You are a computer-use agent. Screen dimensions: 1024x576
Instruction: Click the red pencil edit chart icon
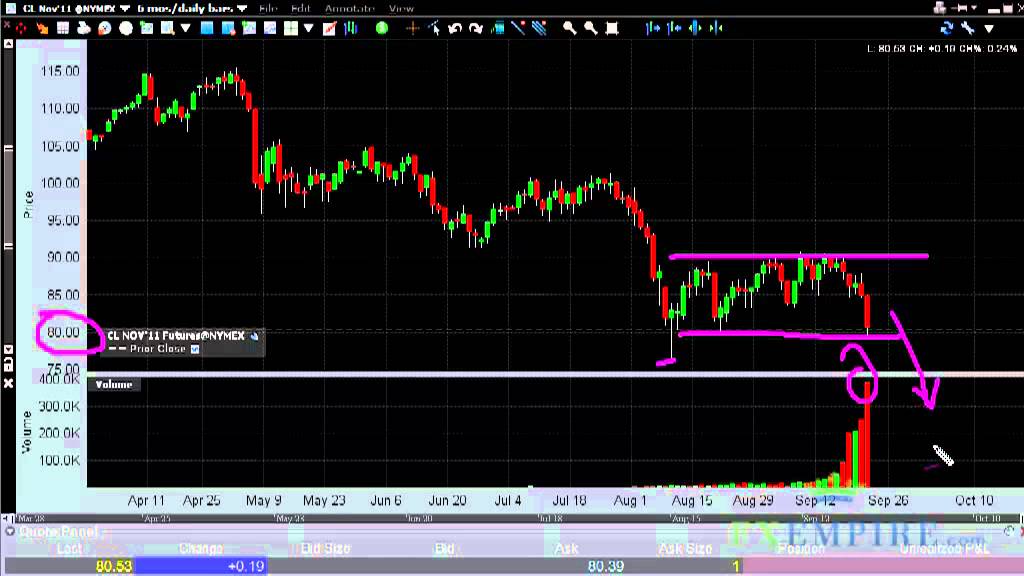point(330,28)
